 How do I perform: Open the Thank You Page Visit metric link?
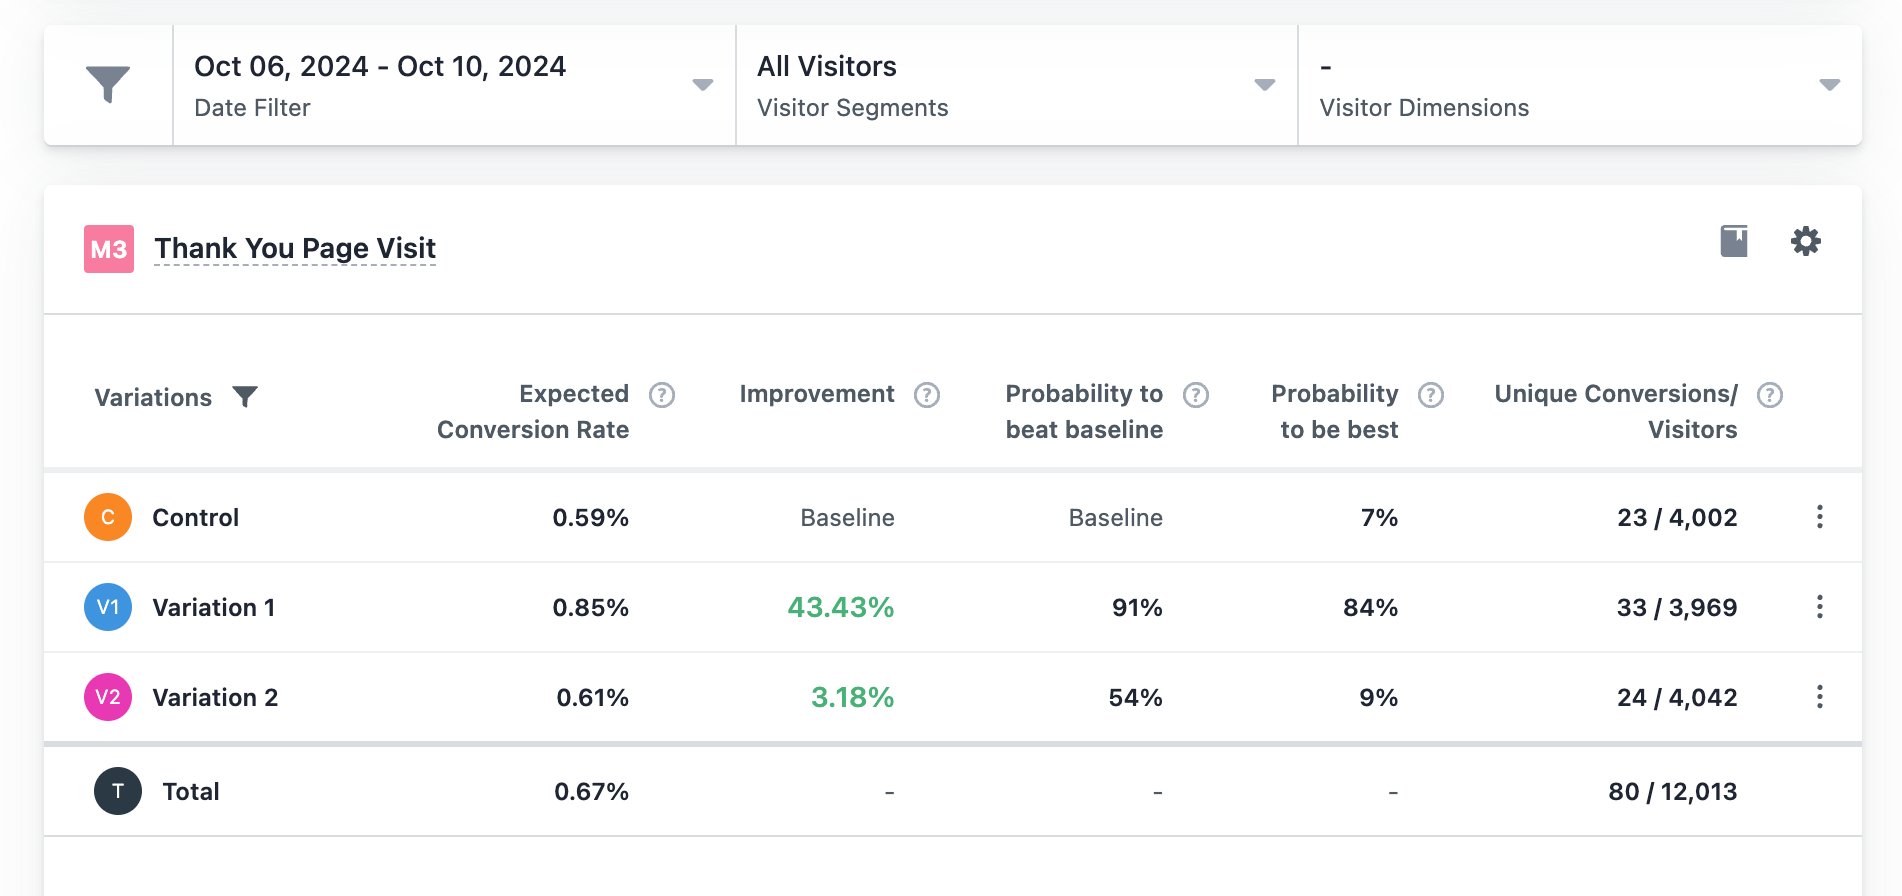pos(295,248)
